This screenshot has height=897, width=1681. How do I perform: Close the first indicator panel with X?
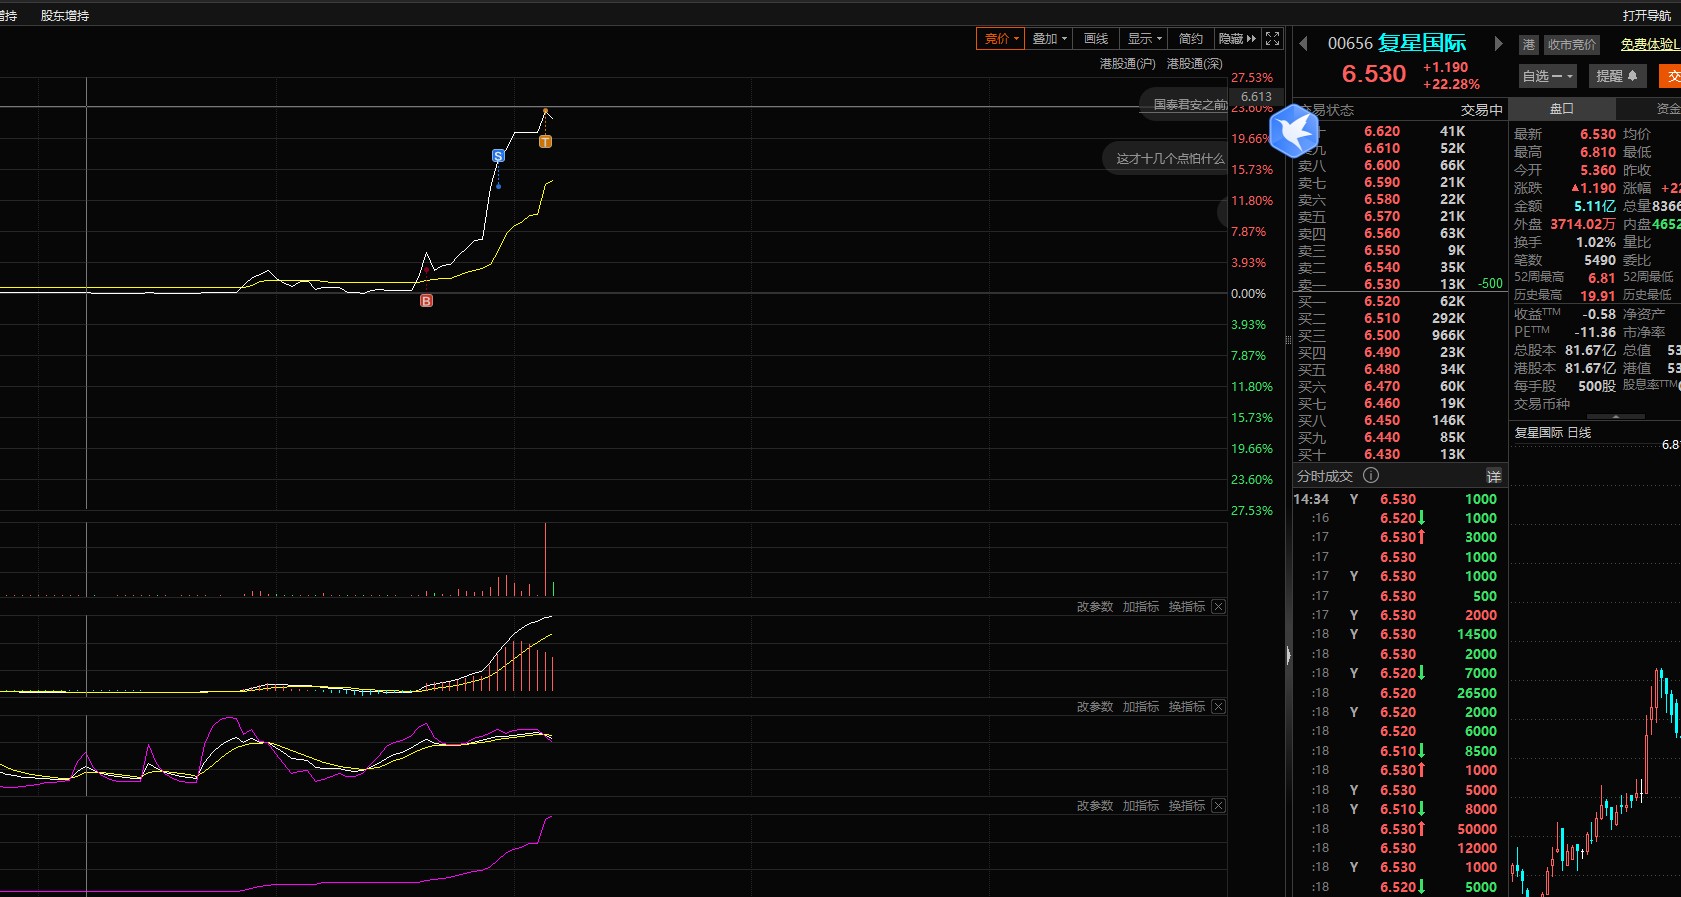click(x=1218, y=607)
